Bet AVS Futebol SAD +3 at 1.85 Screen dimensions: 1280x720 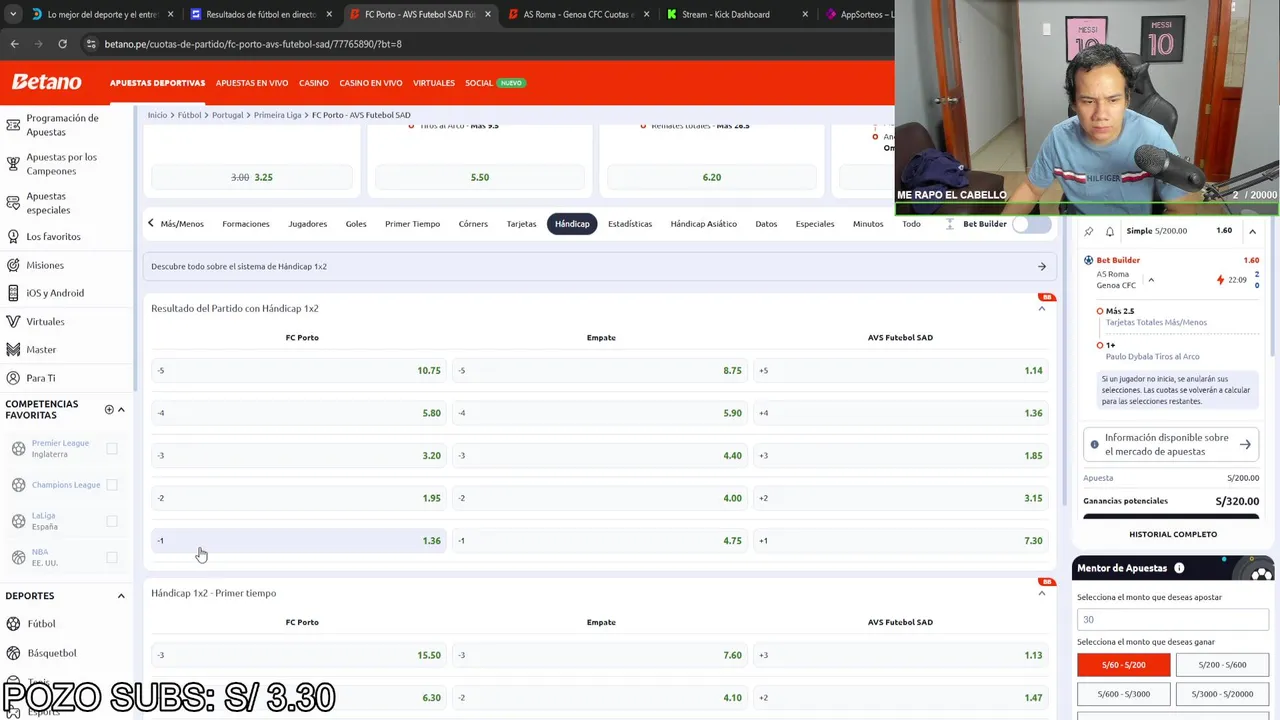(901, 456)
